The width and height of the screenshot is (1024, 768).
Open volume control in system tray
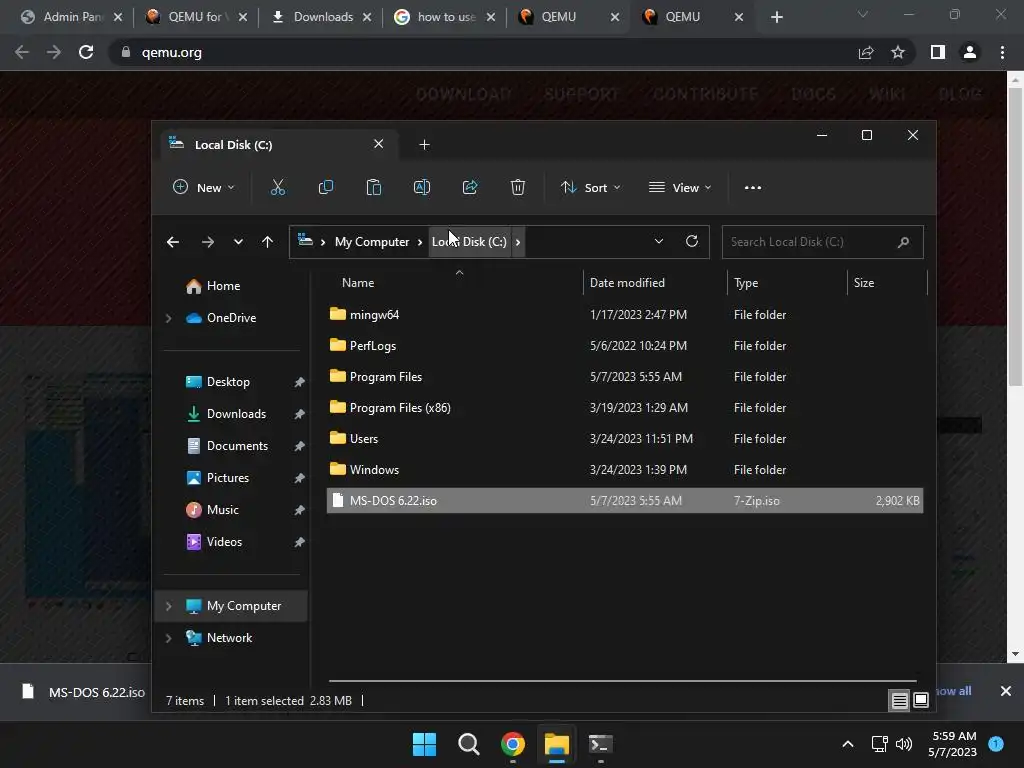click(904, 744)
